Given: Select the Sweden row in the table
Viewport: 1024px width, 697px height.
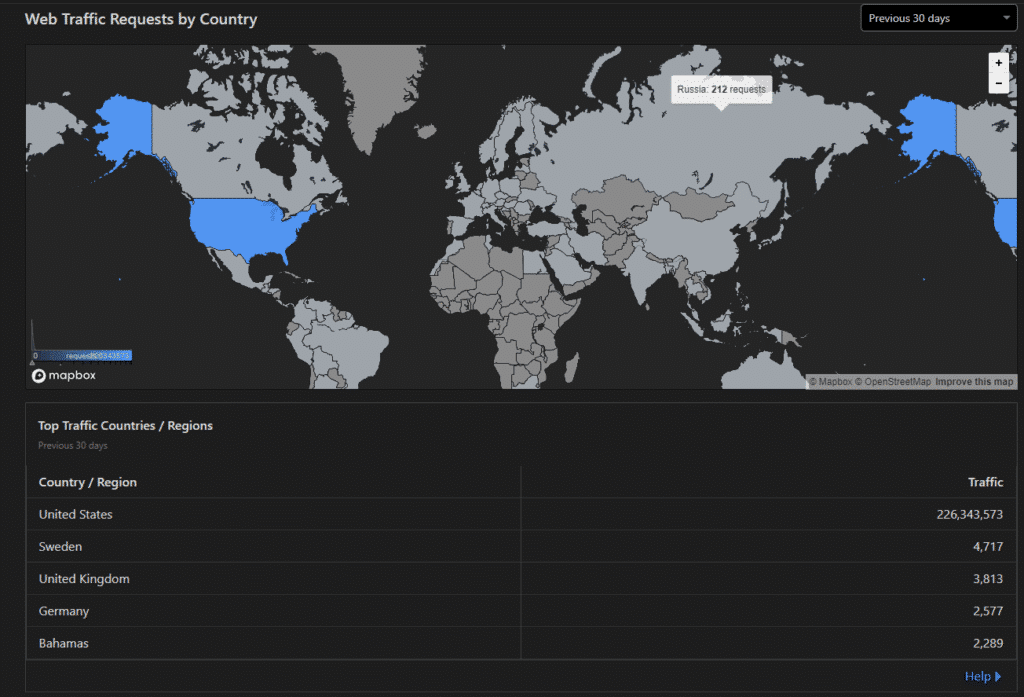Looking at the screenshot, I should pyautogui.click(x=520, y=547).
